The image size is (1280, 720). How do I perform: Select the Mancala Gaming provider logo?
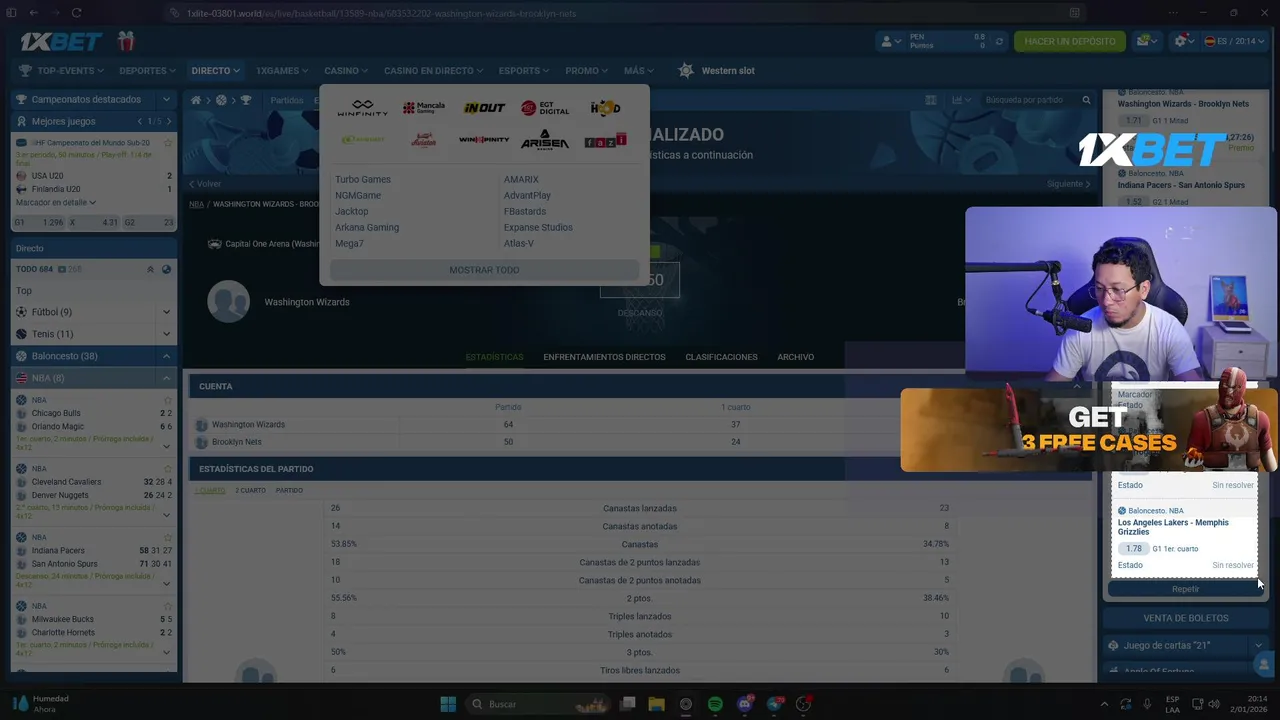[424, 107]
